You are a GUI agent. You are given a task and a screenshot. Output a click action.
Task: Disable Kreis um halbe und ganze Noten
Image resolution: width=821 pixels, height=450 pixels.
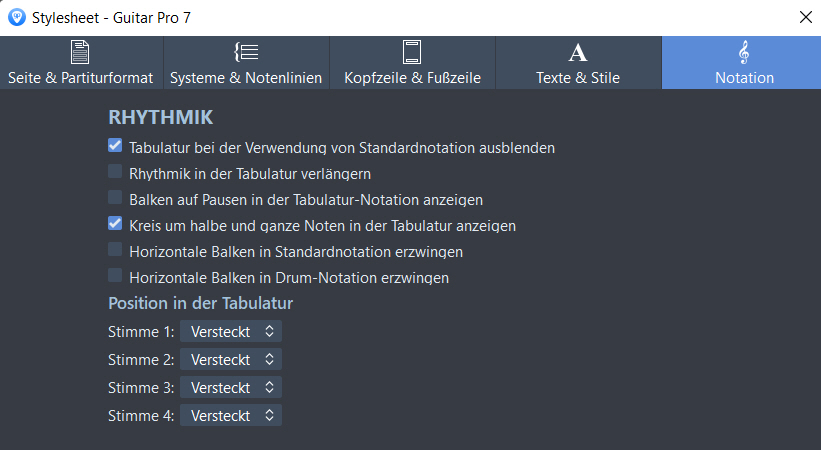(115, 224)
